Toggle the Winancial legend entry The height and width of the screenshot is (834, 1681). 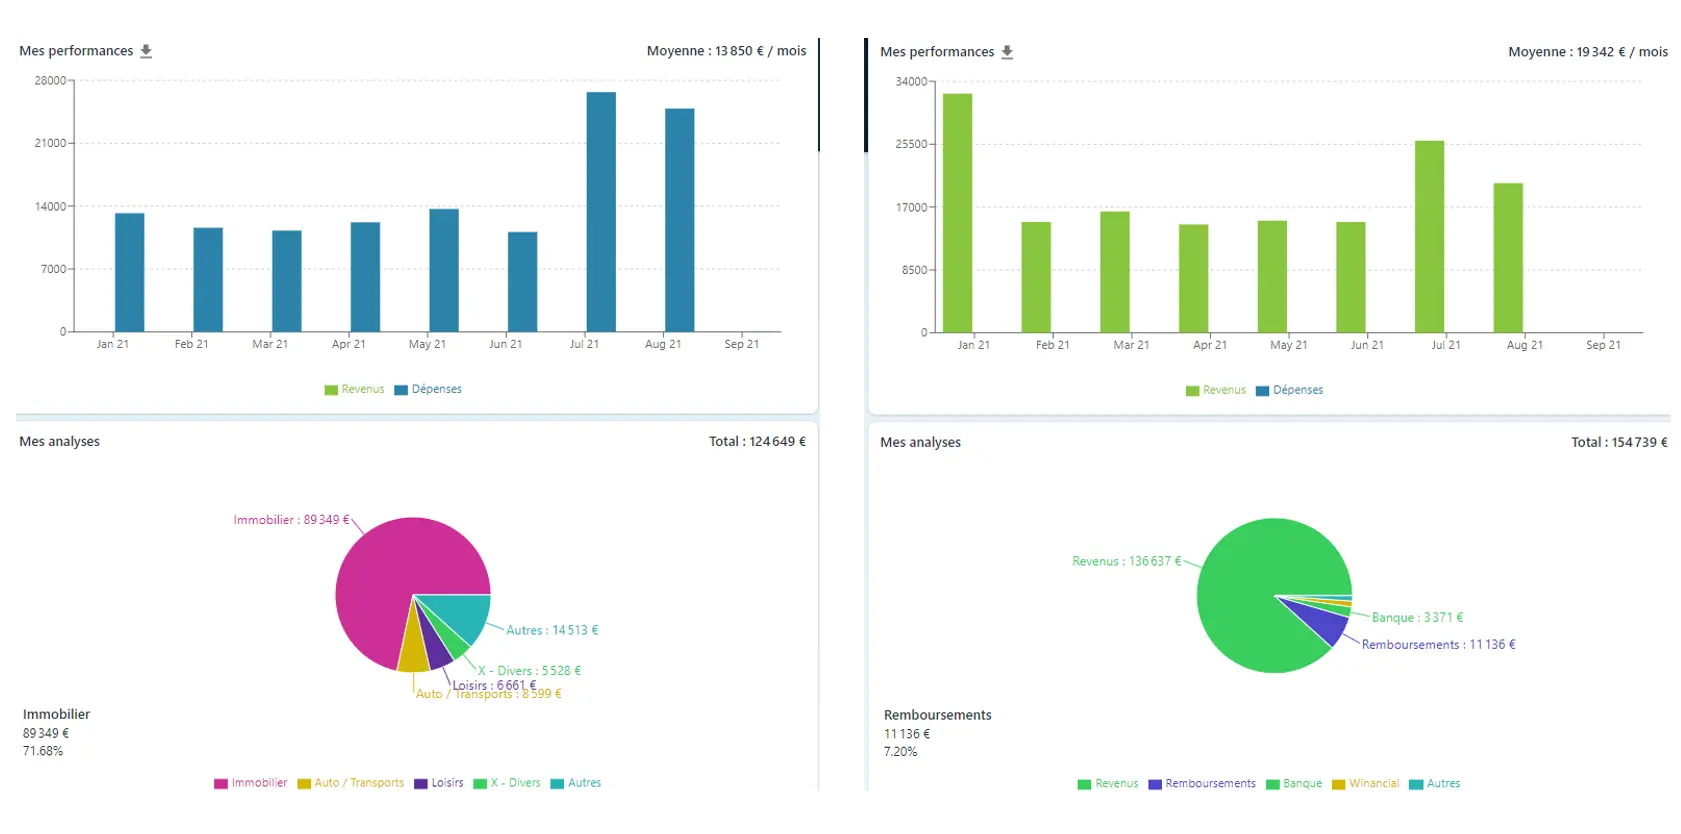point(1365,784)
